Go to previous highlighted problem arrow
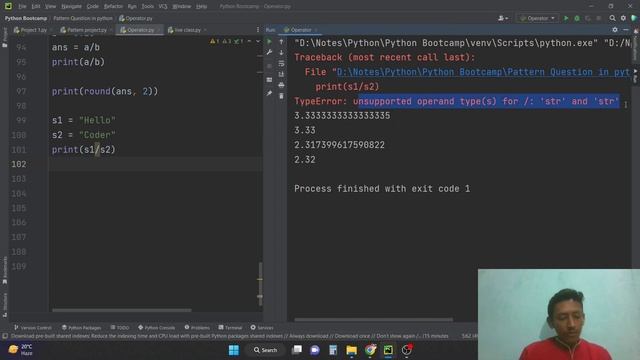The width and height of the screenshot is (640, 360). pyautogui.click(x=249, y=41)
